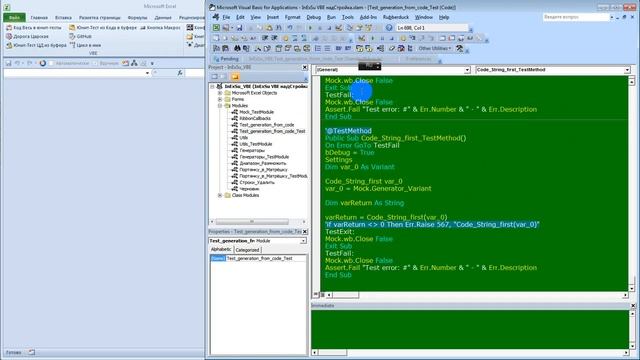This screenshot has width=640, height=360.
Task: Click the code window vertical scrollbar
Action: pos(632,183)
